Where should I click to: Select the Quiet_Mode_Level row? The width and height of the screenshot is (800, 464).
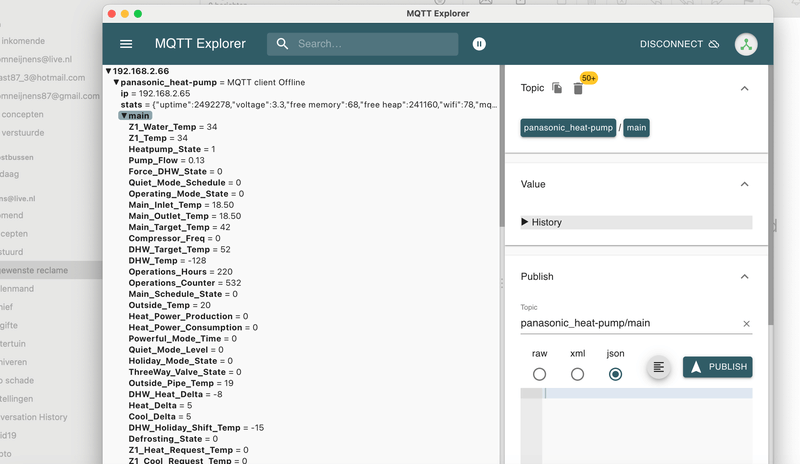point(176,350)
